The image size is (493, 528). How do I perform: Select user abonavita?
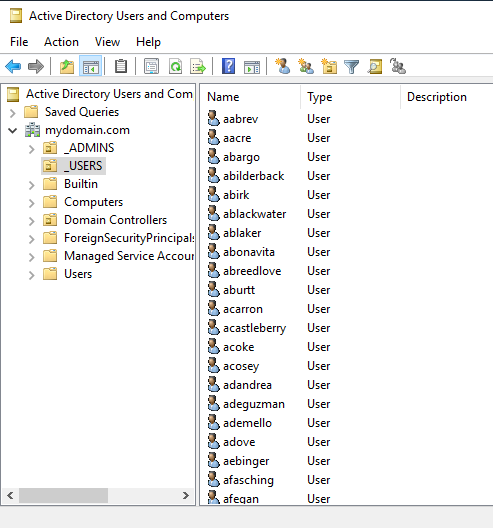249,252
